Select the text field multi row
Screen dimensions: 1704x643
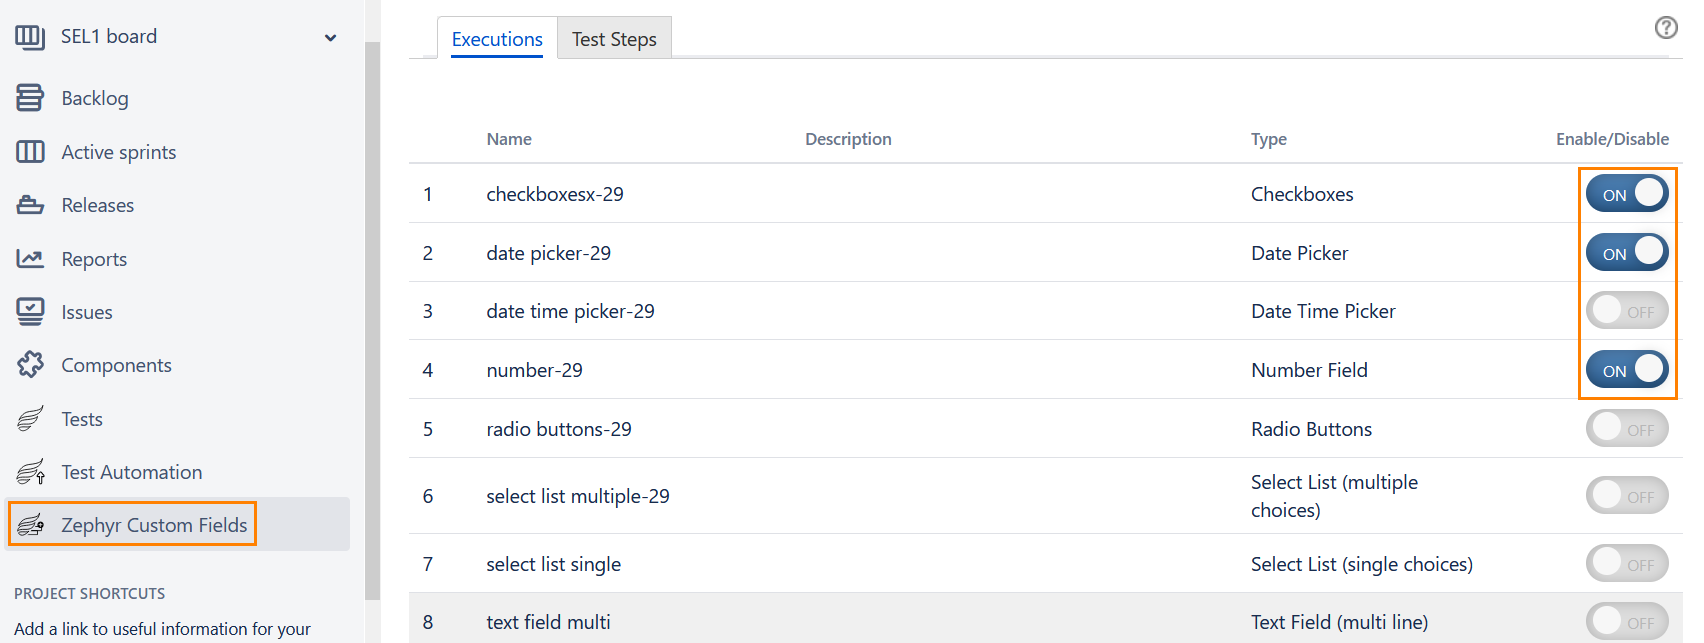(800, 622)
